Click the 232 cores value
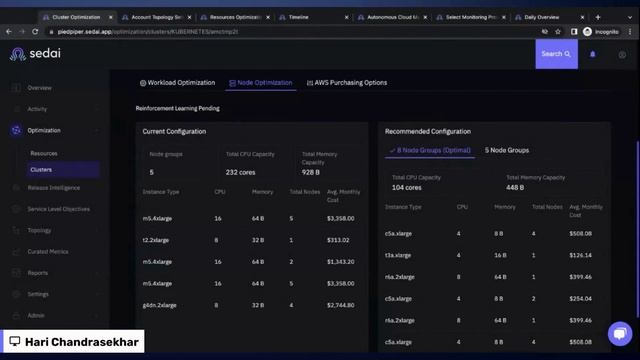This screenshot has width=640, height=360. pos(240,172)
